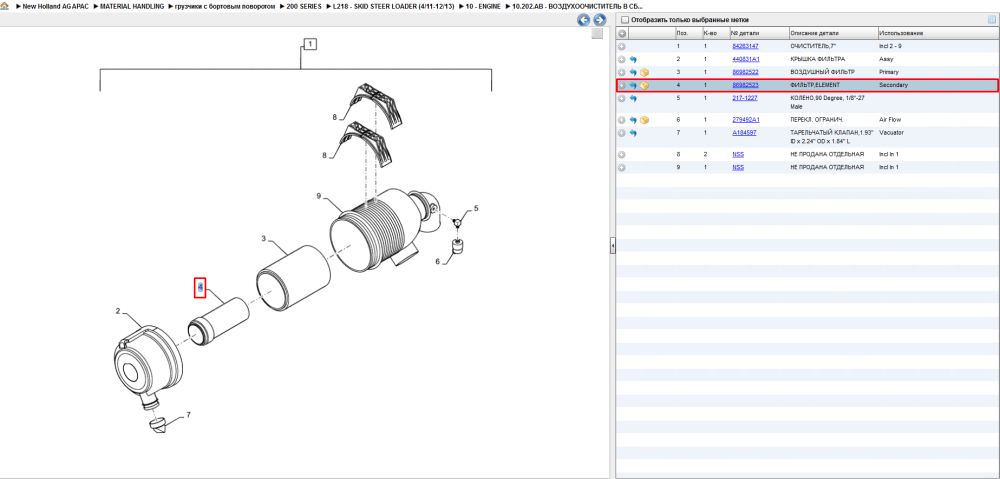Enable show only selected marks checkbox
This screenshot has width=1000, height=479.
625,20
